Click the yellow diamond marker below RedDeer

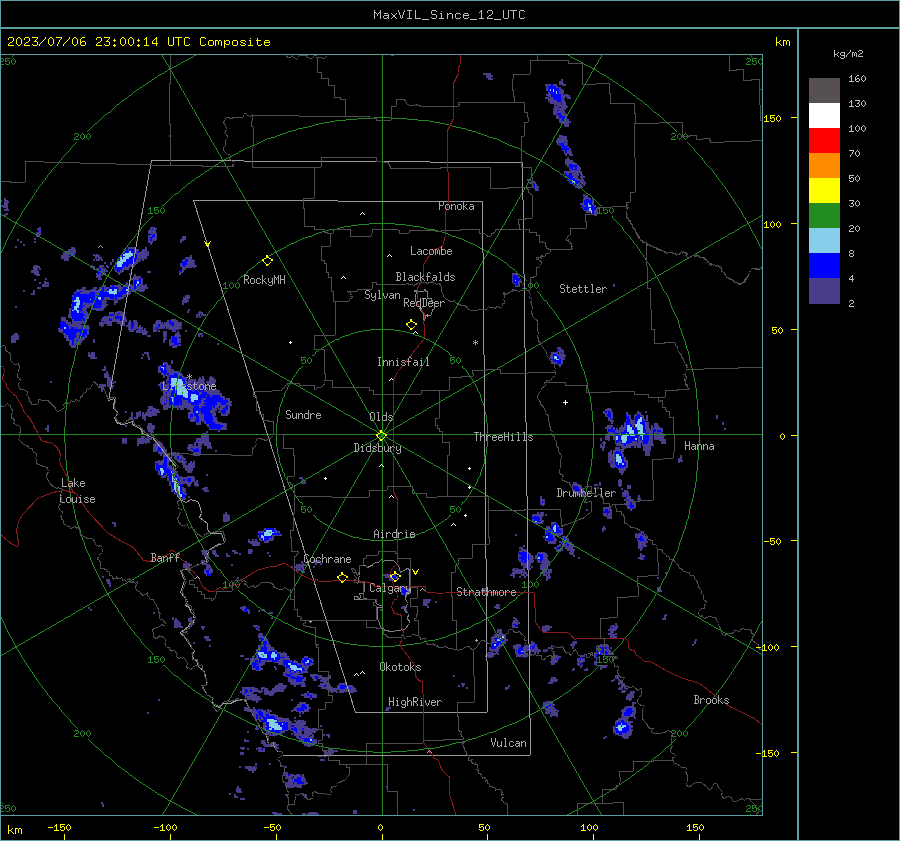click(411, 324)
